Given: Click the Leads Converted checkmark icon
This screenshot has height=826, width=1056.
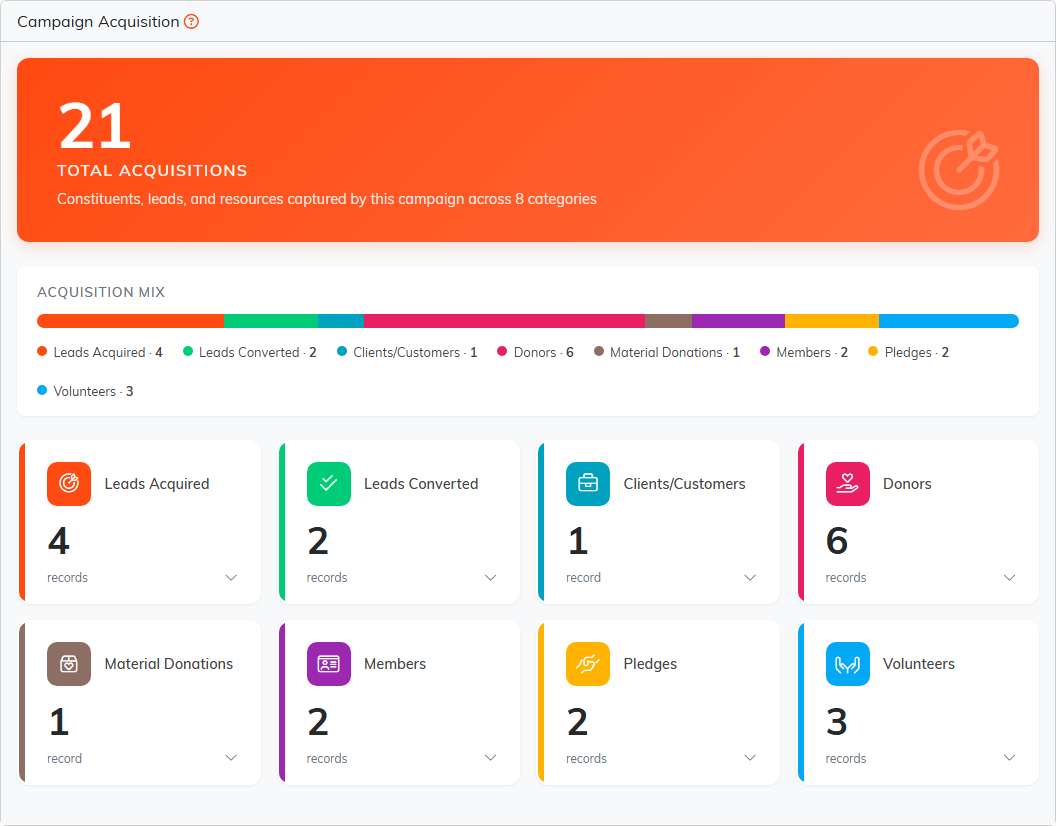Looking at the screenshot, I should pyautogui.click(x=329, y=484).
